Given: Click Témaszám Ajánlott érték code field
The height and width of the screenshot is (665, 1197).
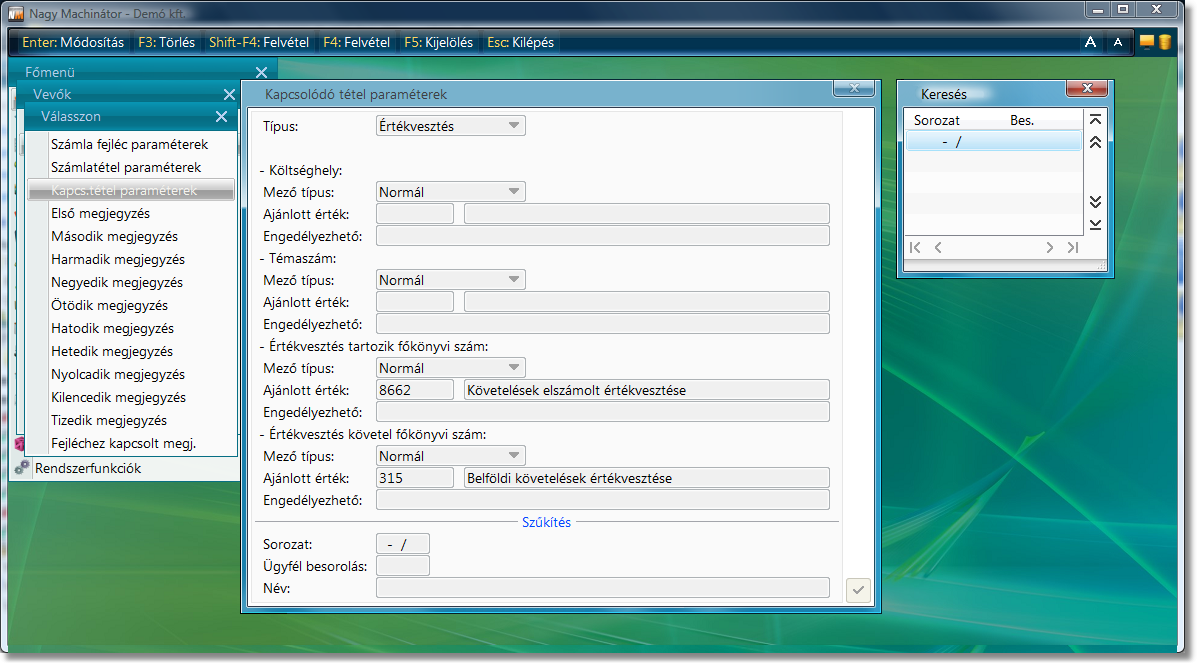Looking at the screenshot, I should coord(415,302).
